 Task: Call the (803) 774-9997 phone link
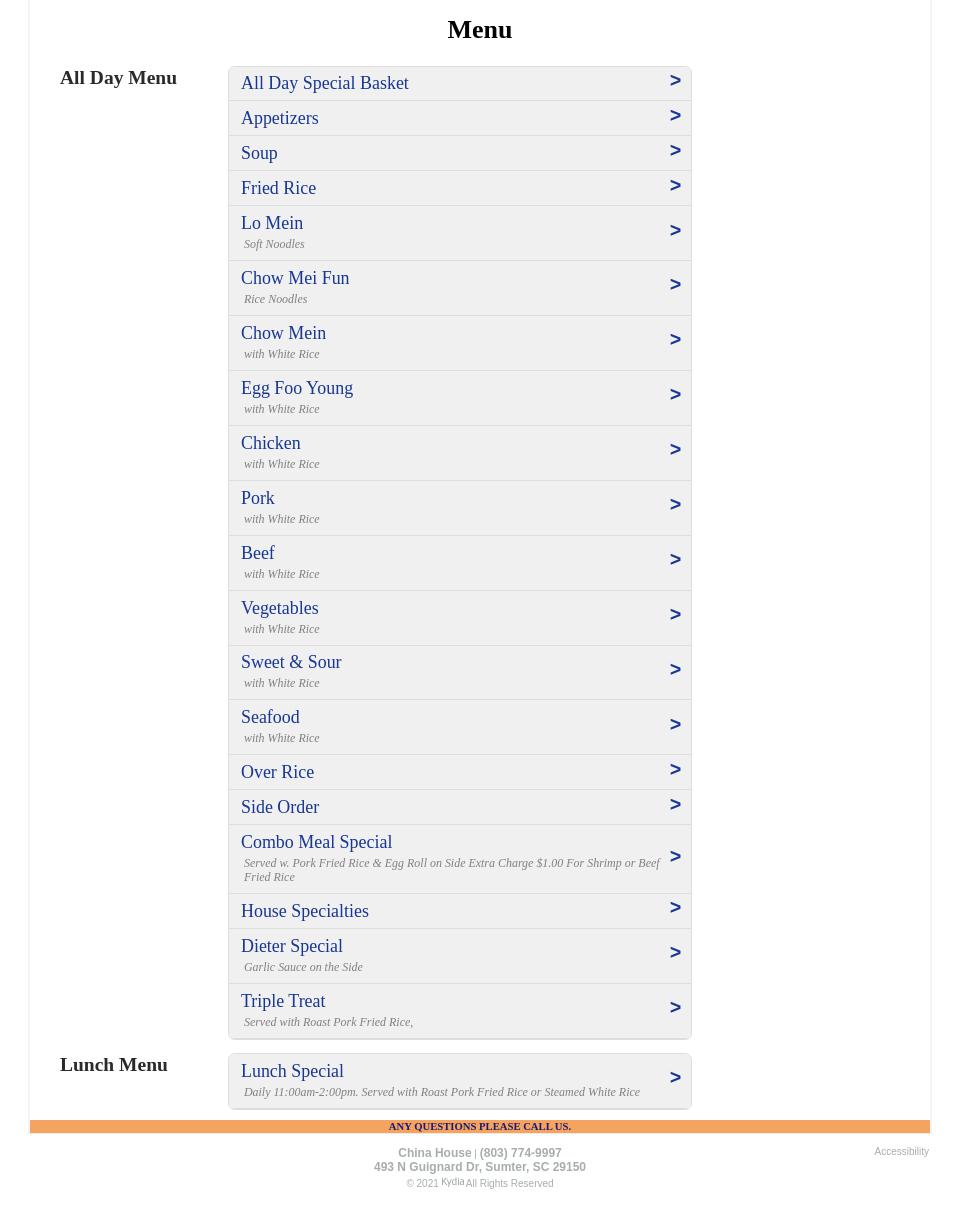(x=520, y=1153)
